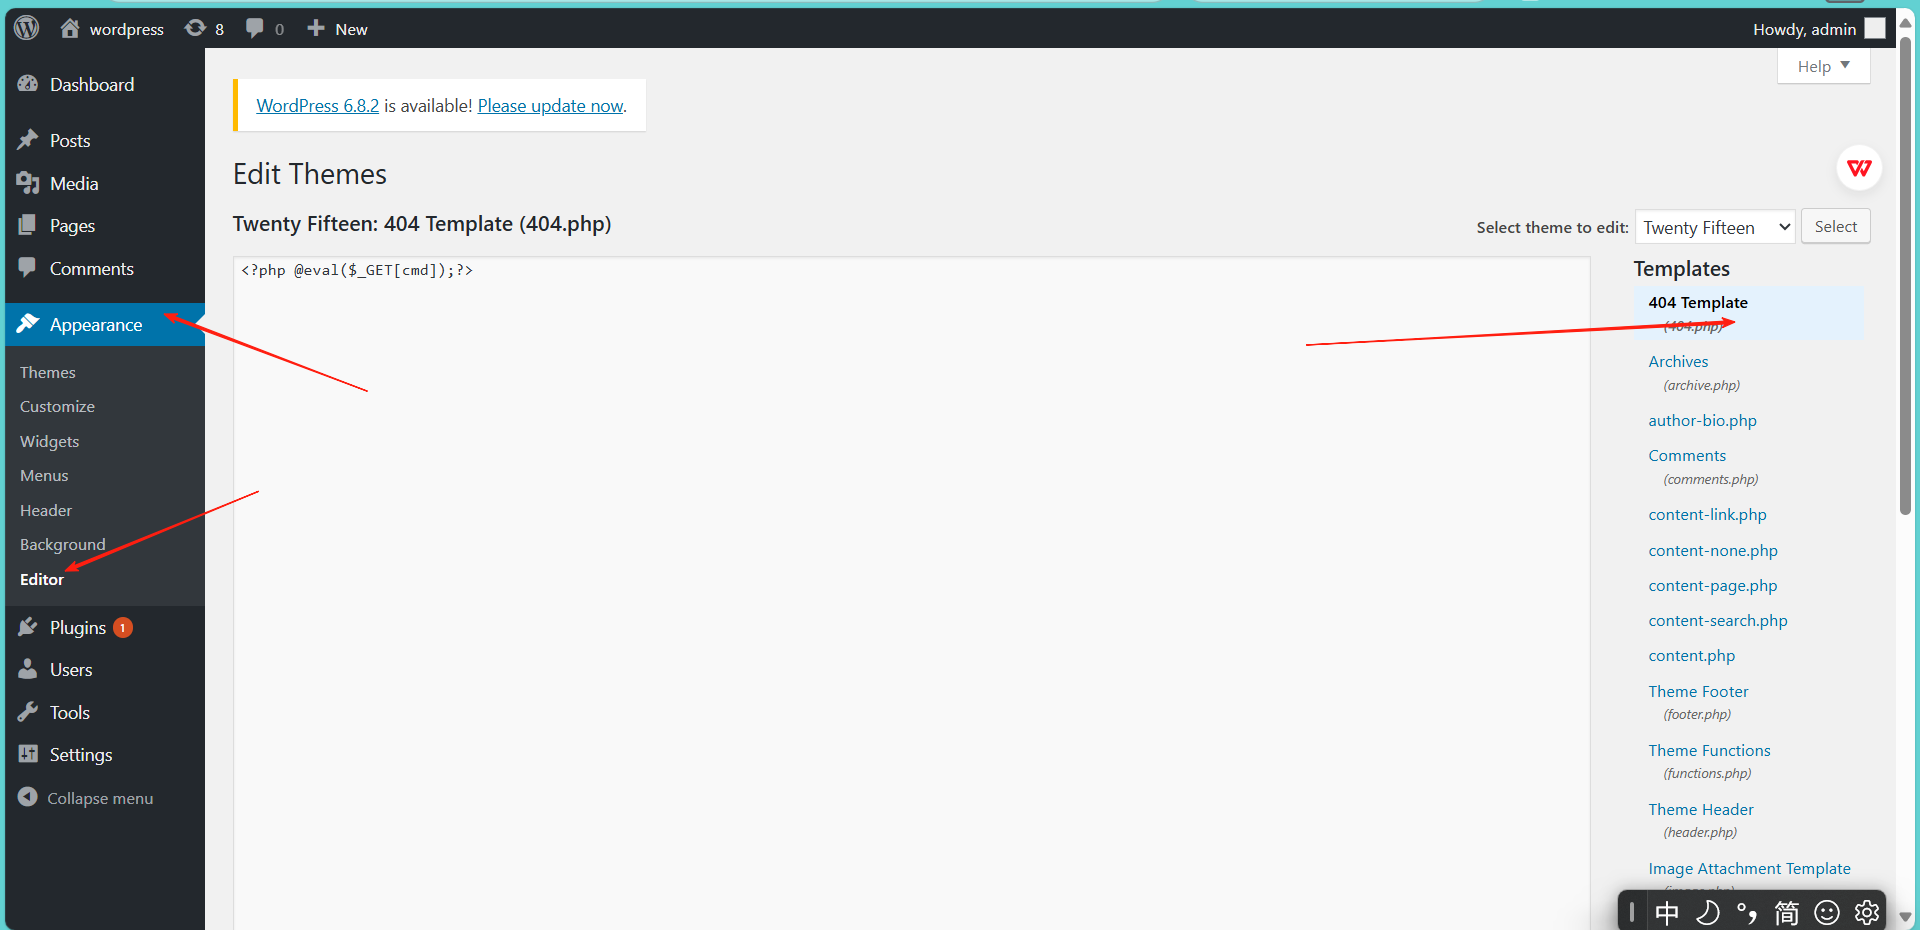Click the Pages icon in sidebar

click(x=28, y=226)
